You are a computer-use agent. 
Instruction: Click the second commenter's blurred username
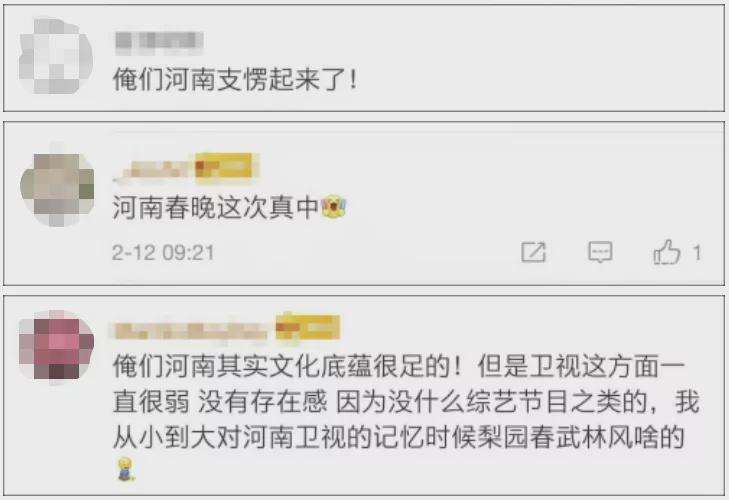pyautogui.click(x=152, y=168)
